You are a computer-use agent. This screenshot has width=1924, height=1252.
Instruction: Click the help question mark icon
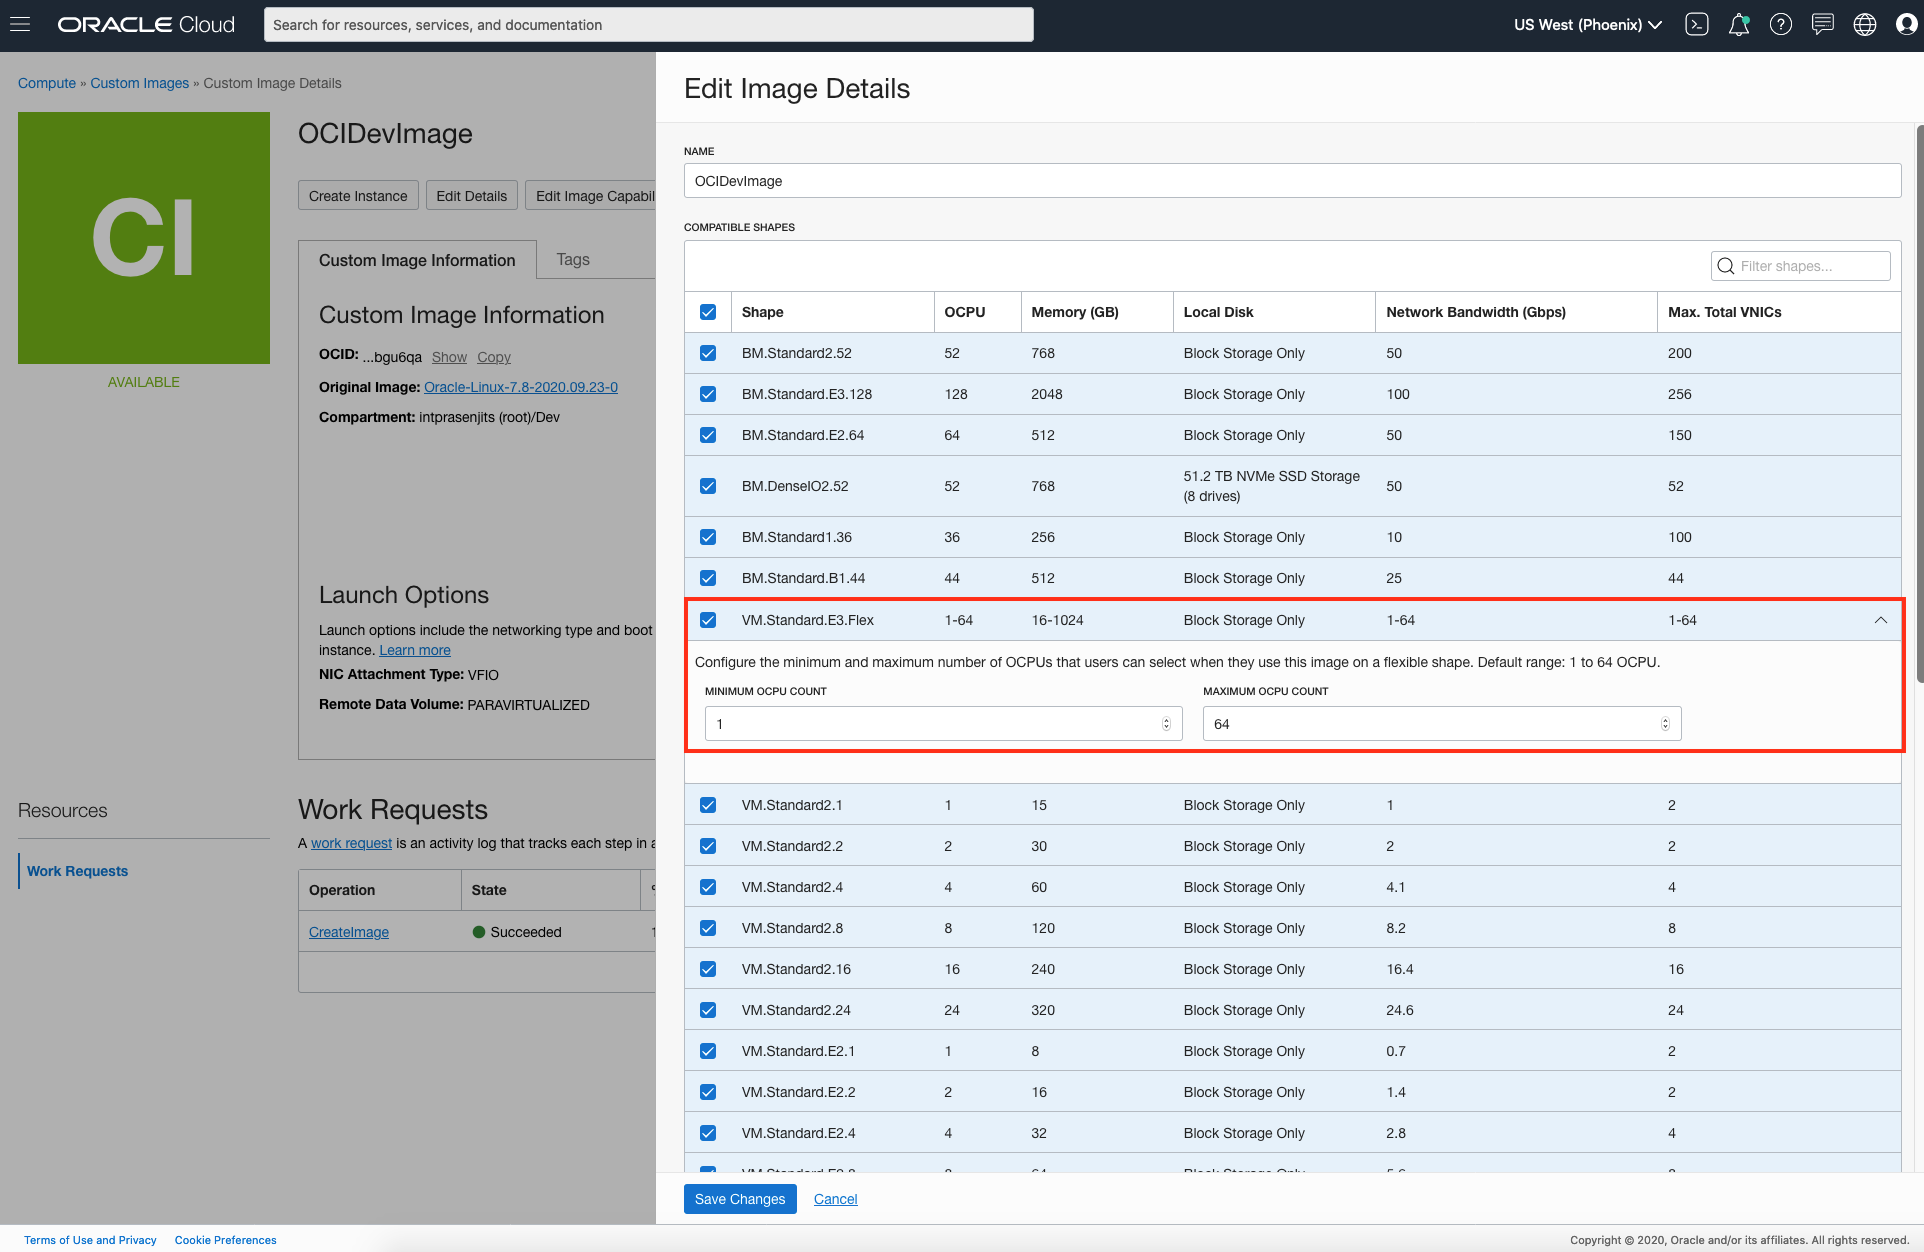(x=1780, y=24)
